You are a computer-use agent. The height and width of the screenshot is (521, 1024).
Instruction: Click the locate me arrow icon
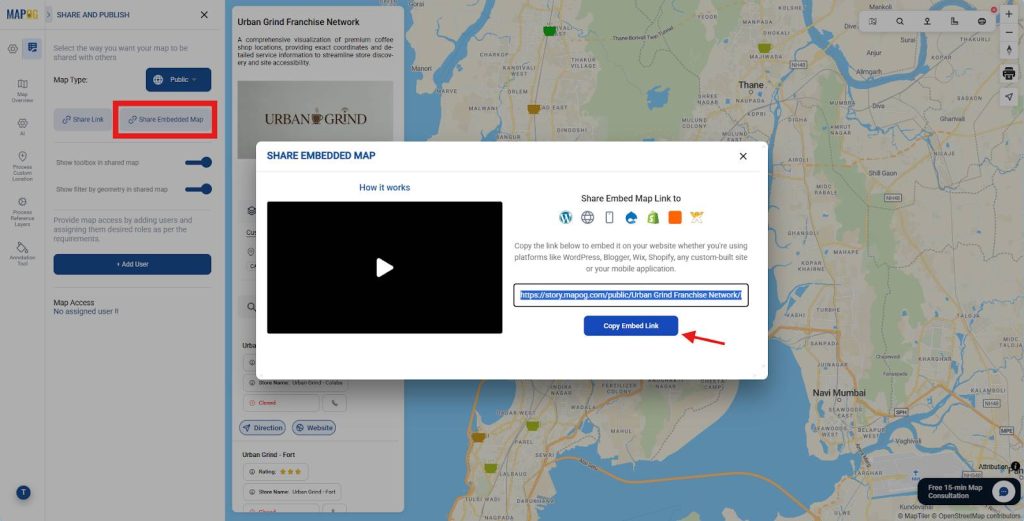pyautogui.click(x=1009, y=97)
